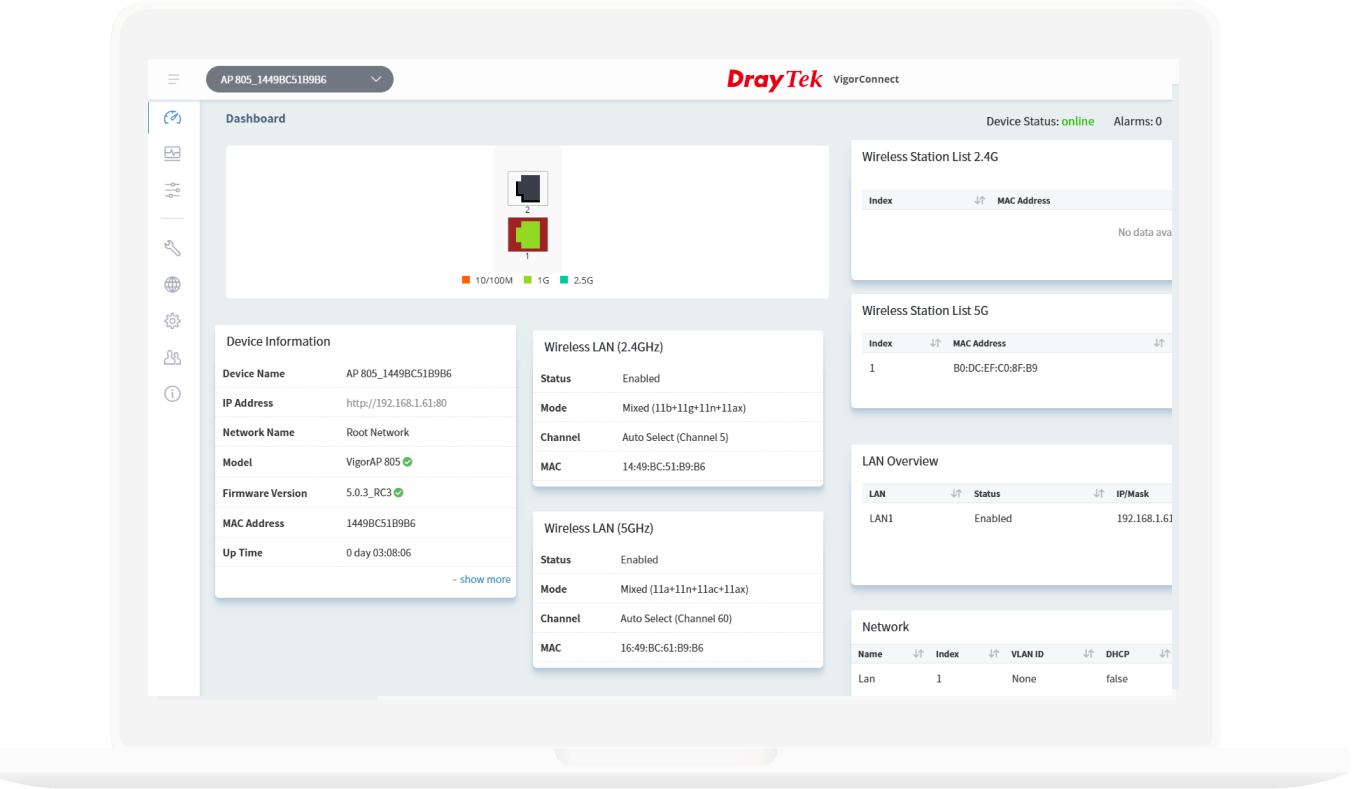
Task: Open the monitoring chart sidebar icon
Action: coord(172,154)
